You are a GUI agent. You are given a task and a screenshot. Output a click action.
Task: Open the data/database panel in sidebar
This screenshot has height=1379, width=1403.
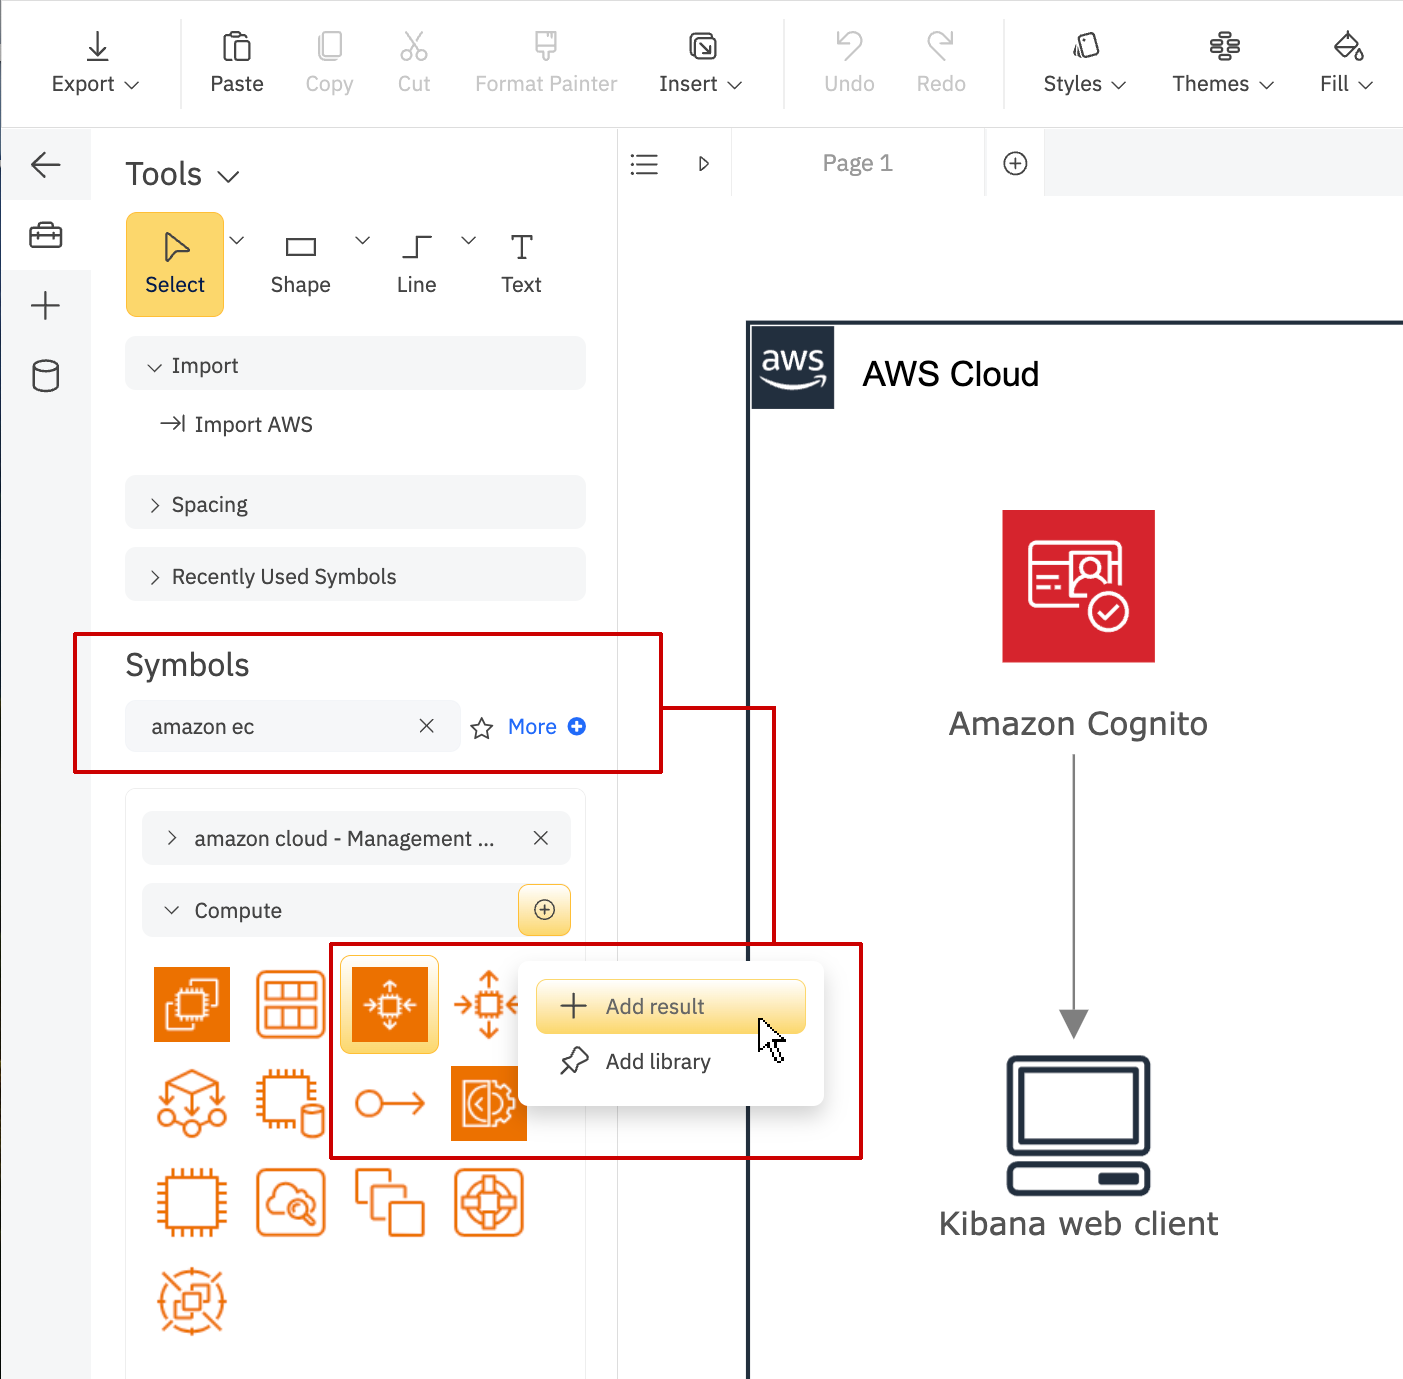point(46,376)
